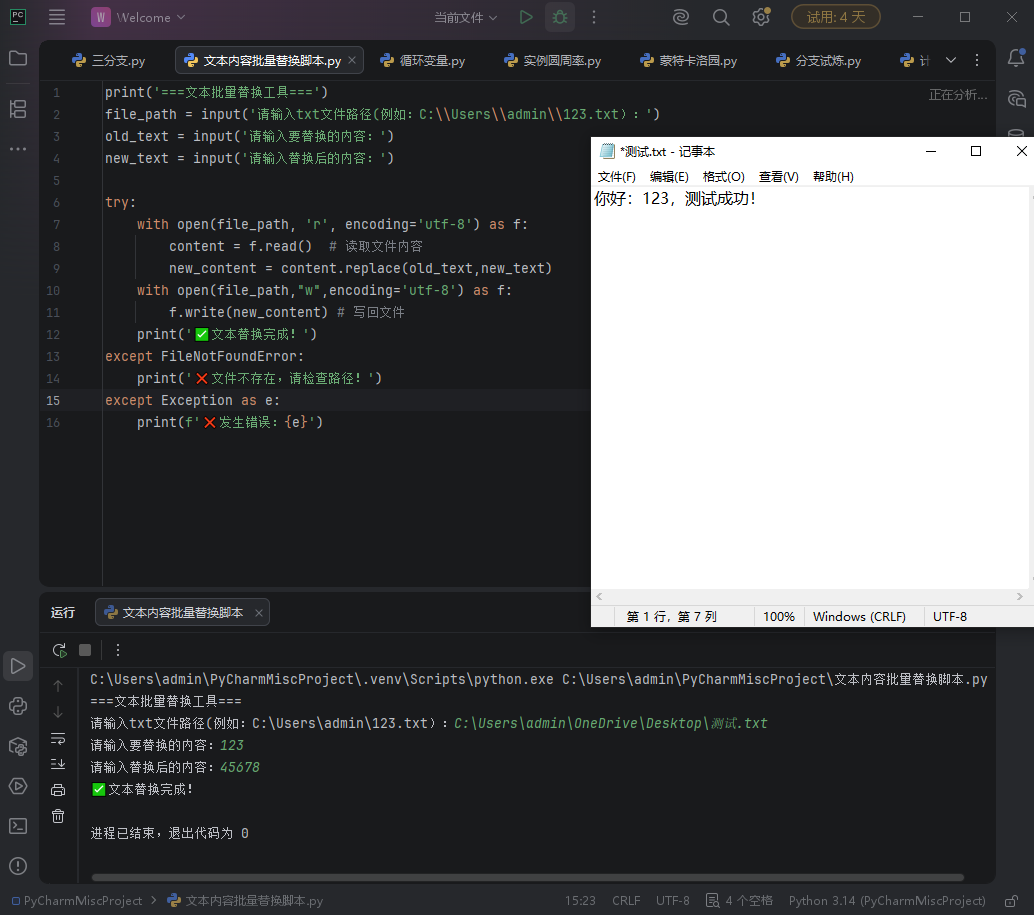The width and height of the screenshot is (1034, 915).
Task: Toggle scroll to end of console
Action: tap(58, 764)
